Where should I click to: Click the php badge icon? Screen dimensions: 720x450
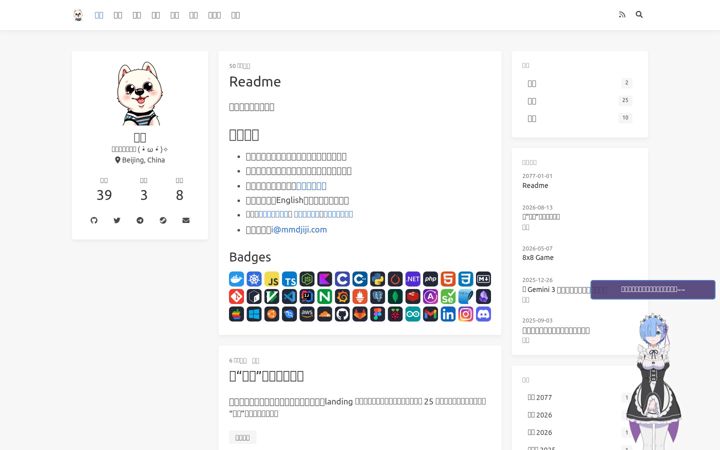430,279
